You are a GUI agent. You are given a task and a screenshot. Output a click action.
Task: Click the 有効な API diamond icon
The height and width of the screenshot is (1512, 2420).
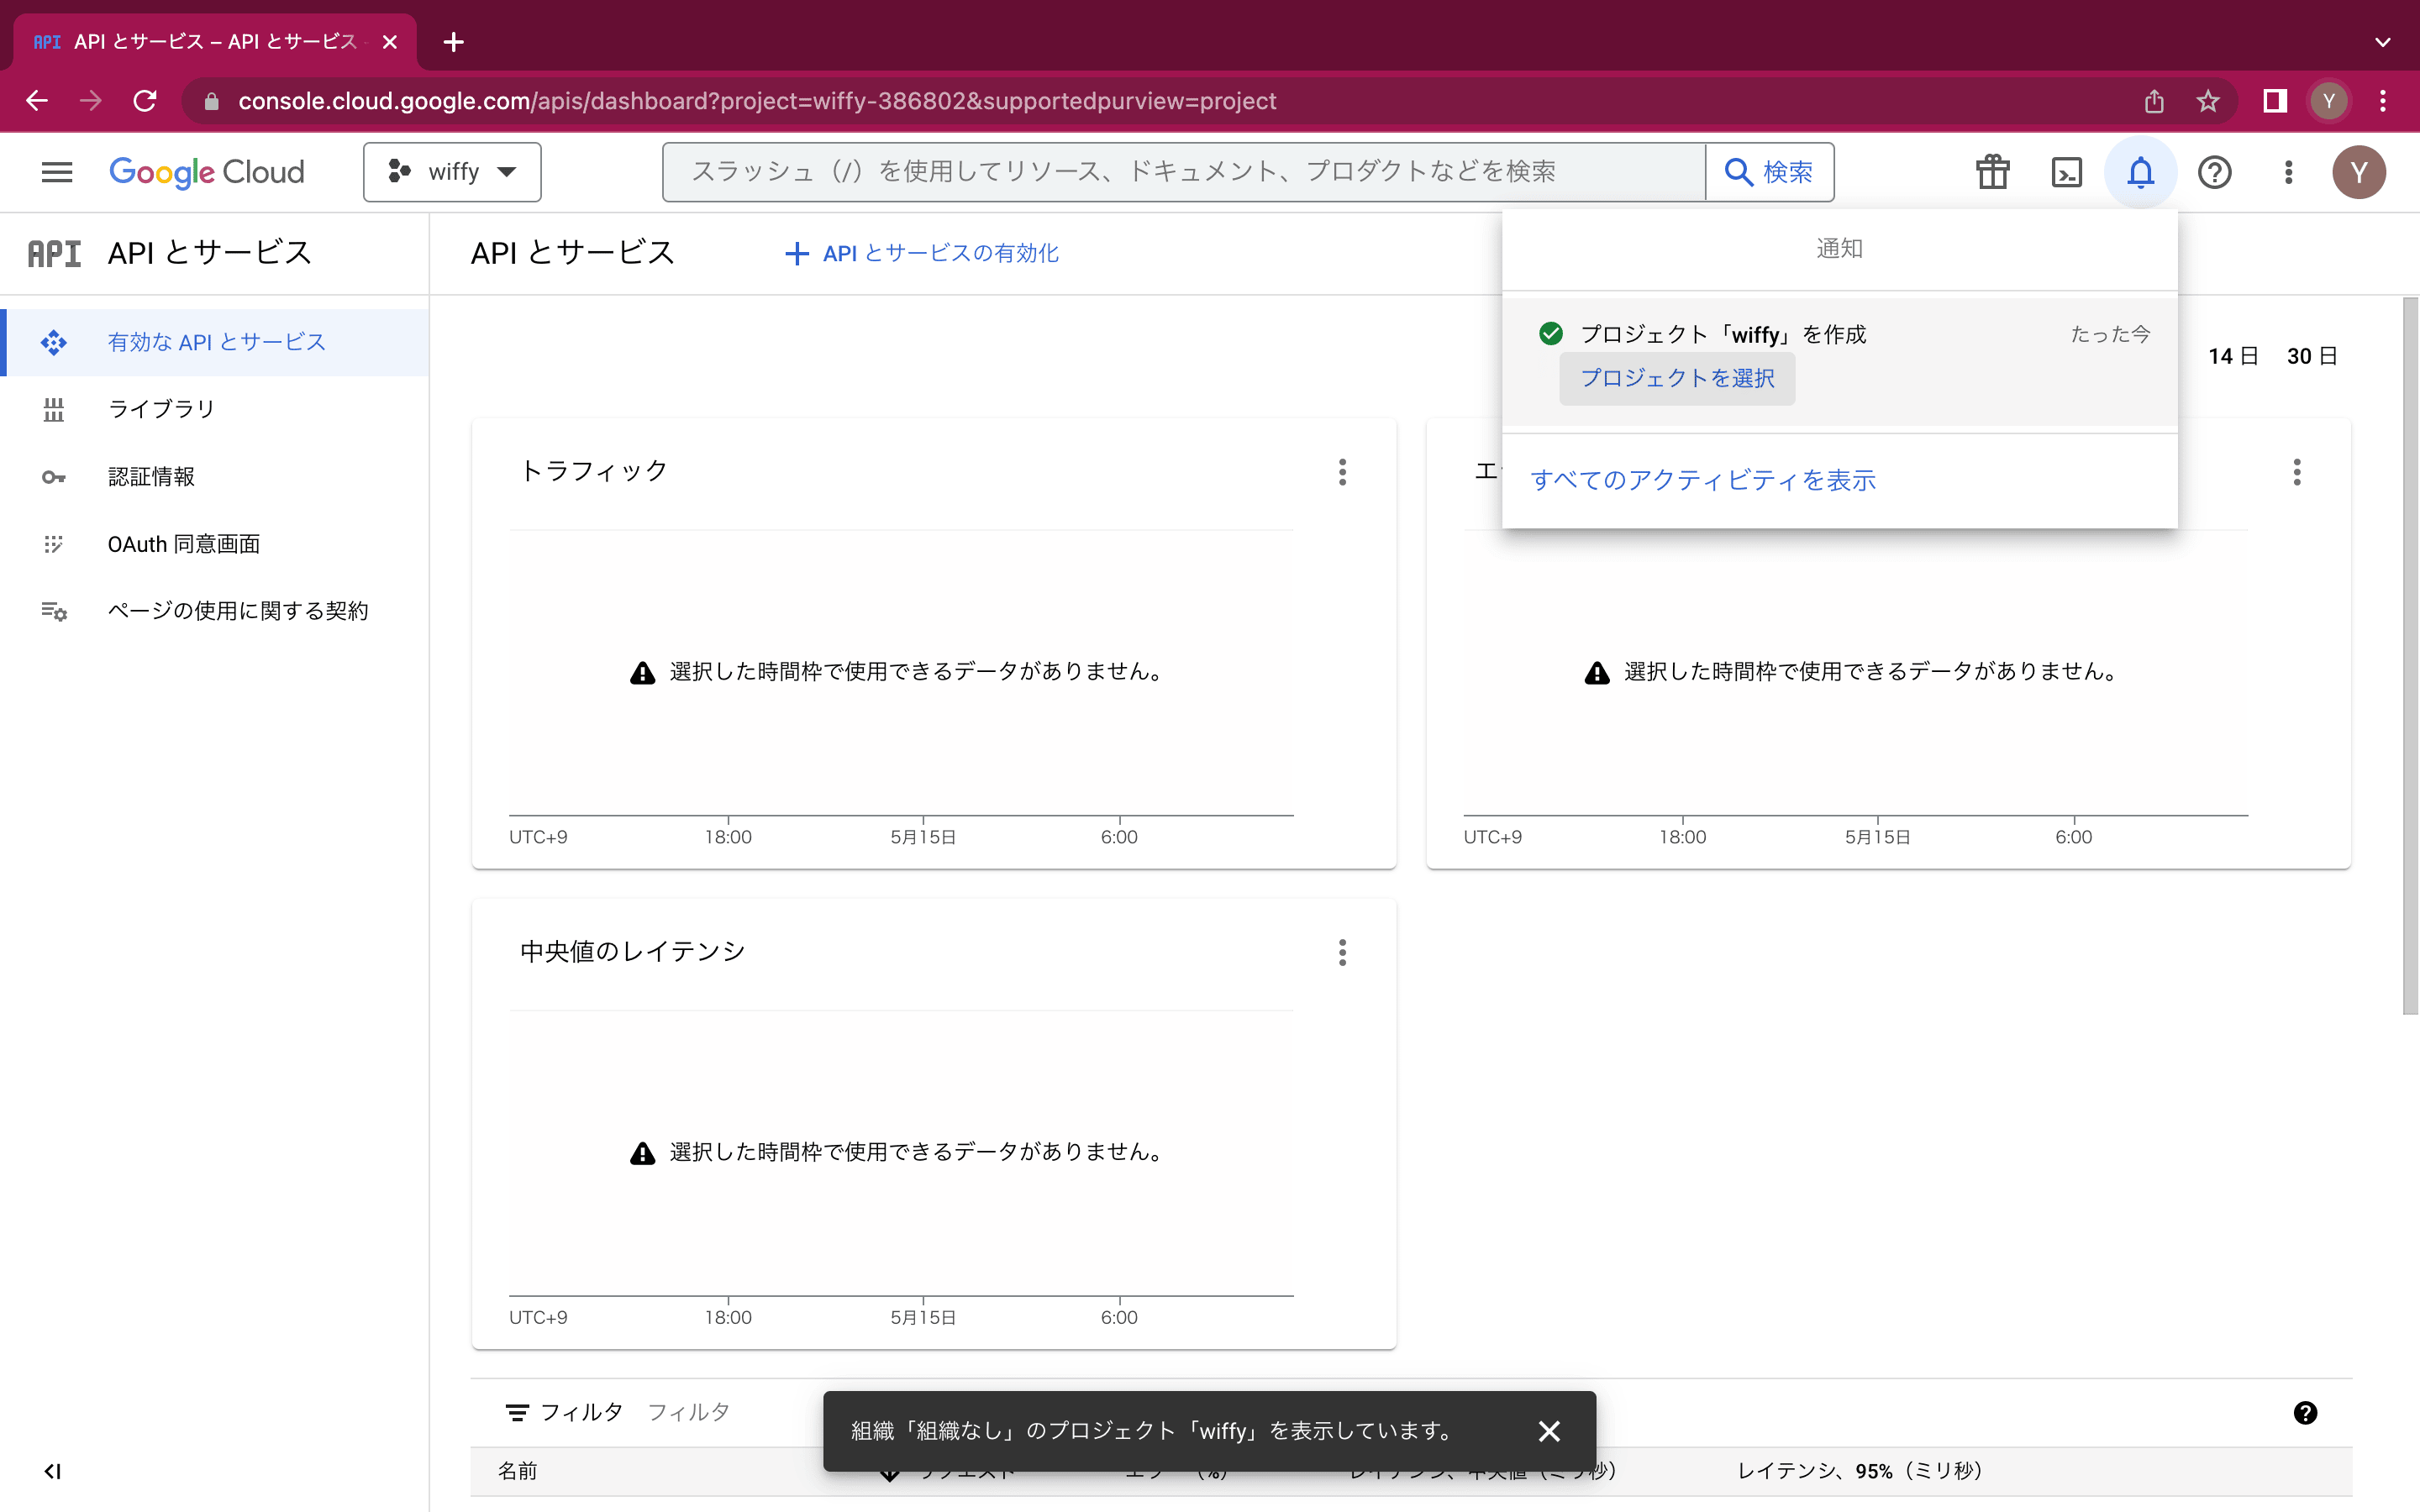point(54,342)
